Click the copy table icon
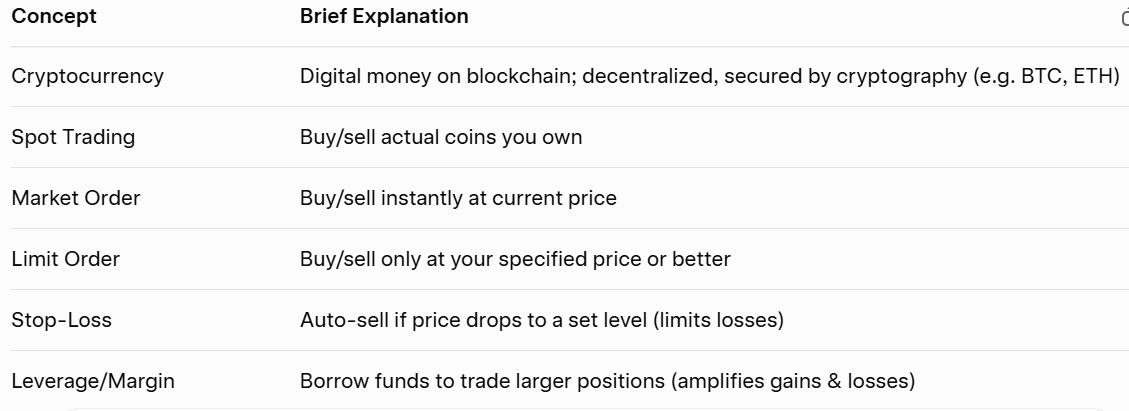Screen dimensions: 1129x411 (x=1125, y=17)
